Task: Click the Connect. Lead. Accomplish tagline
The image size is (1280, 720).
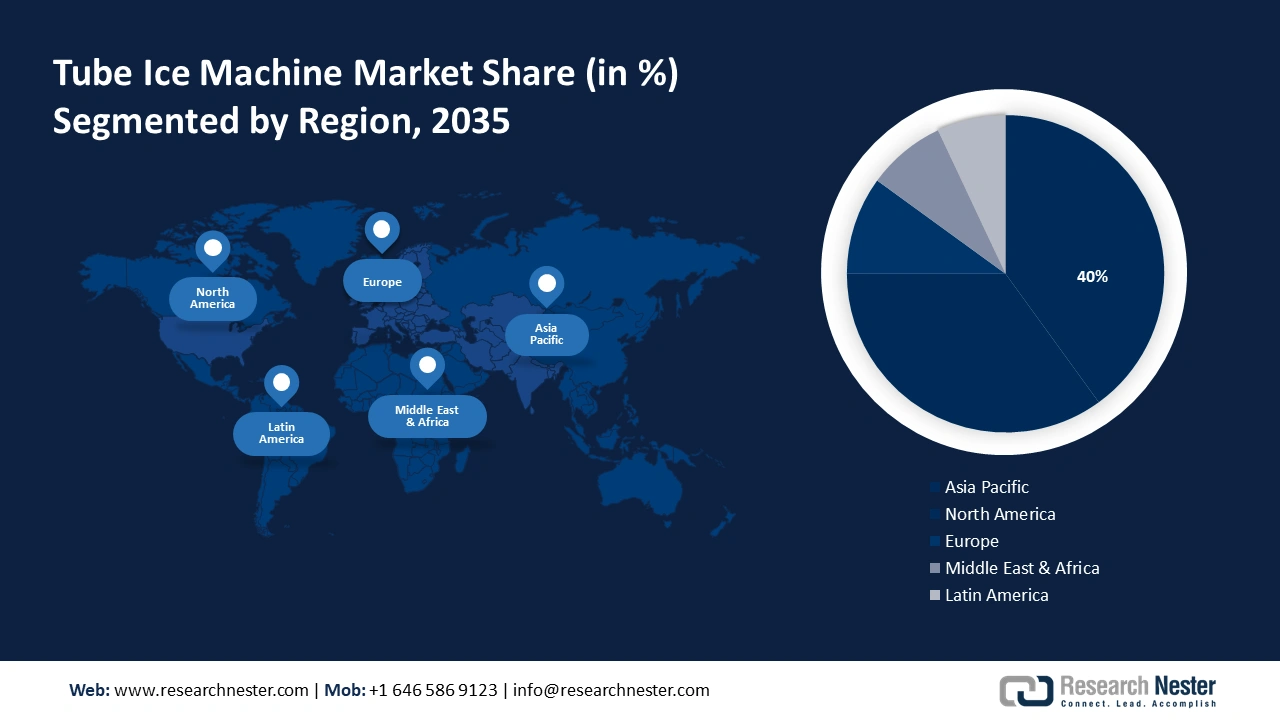Action: [1138, 703]
